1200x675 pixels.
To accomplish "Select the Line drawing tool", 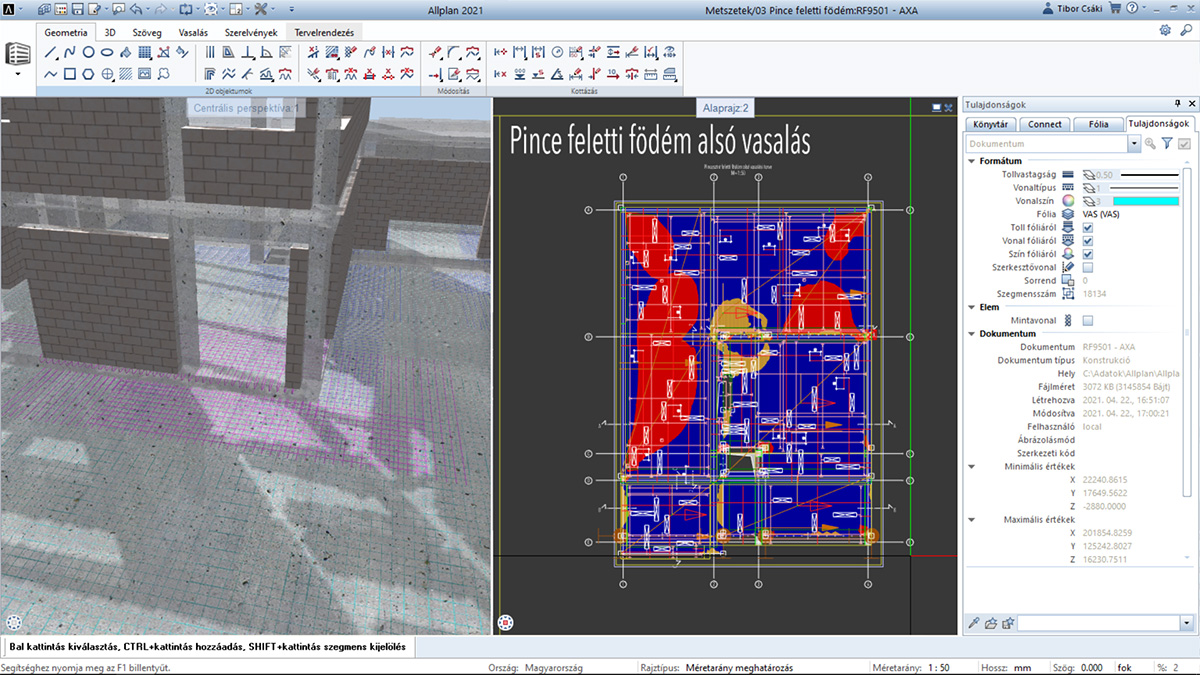I will 51,52.
